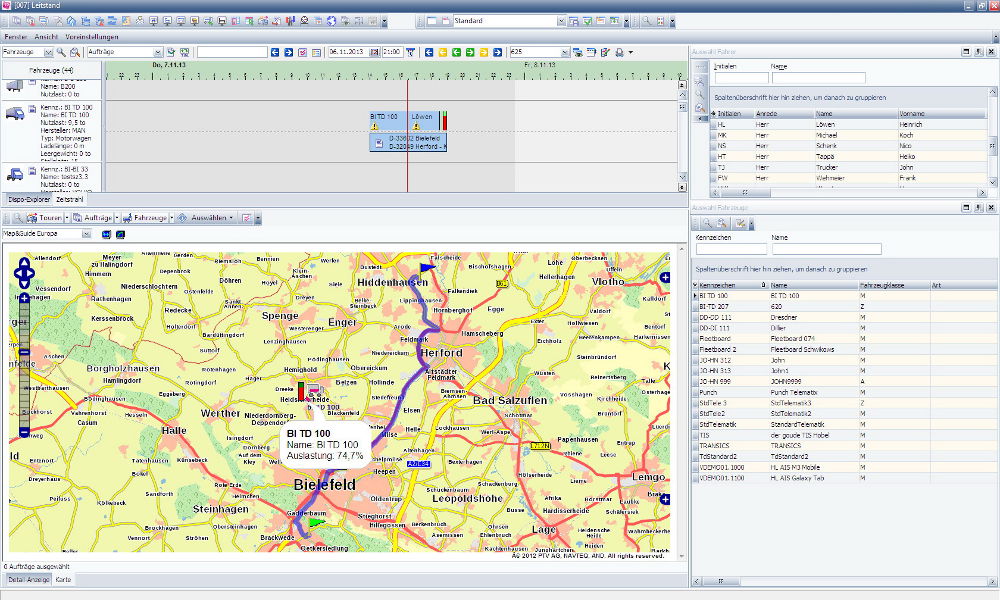Open the Fenster menu

[x=16, y=37]
